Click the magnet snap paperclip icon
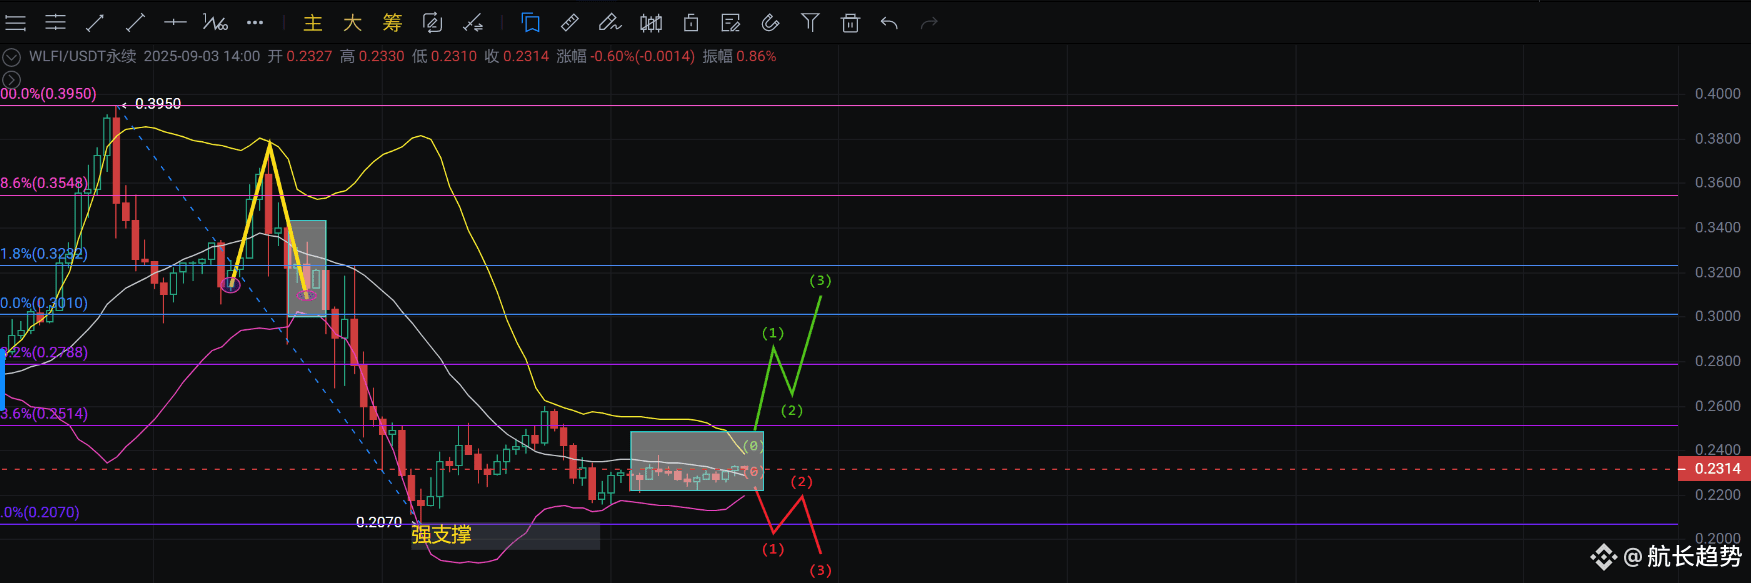This screenshot has width=1751, height=583. pyautogui.click(x=770, y=22)
